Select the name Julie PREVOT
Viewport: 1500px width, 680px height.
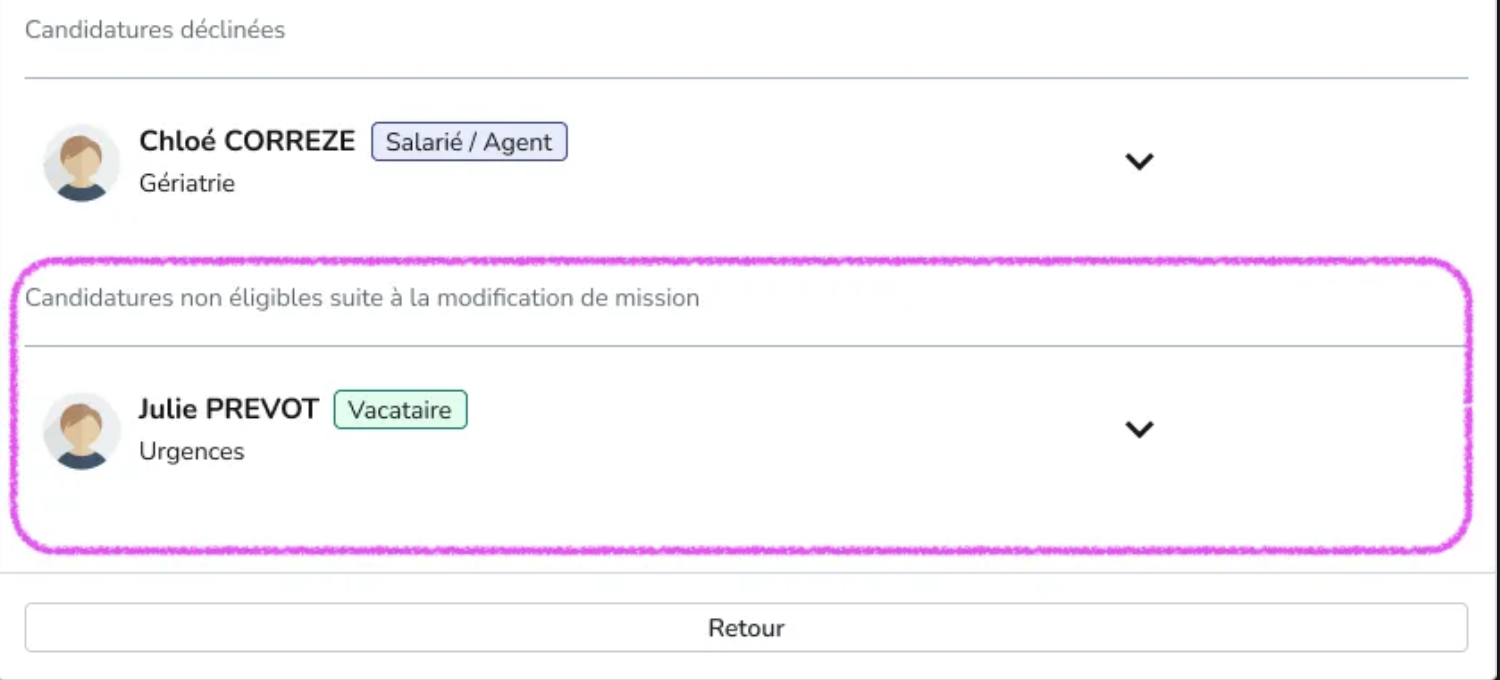pyautogui.click(x=228, y=409)
